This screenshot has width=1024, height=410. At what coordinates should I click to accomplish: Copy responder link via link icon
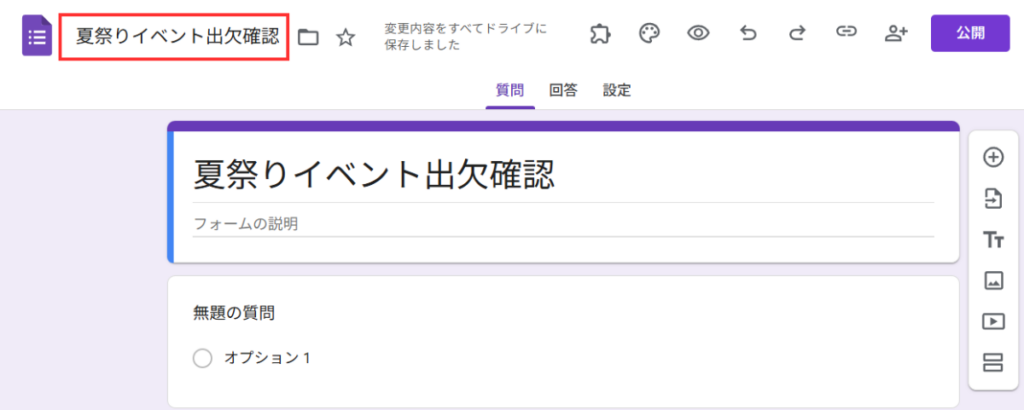point(846,33)
